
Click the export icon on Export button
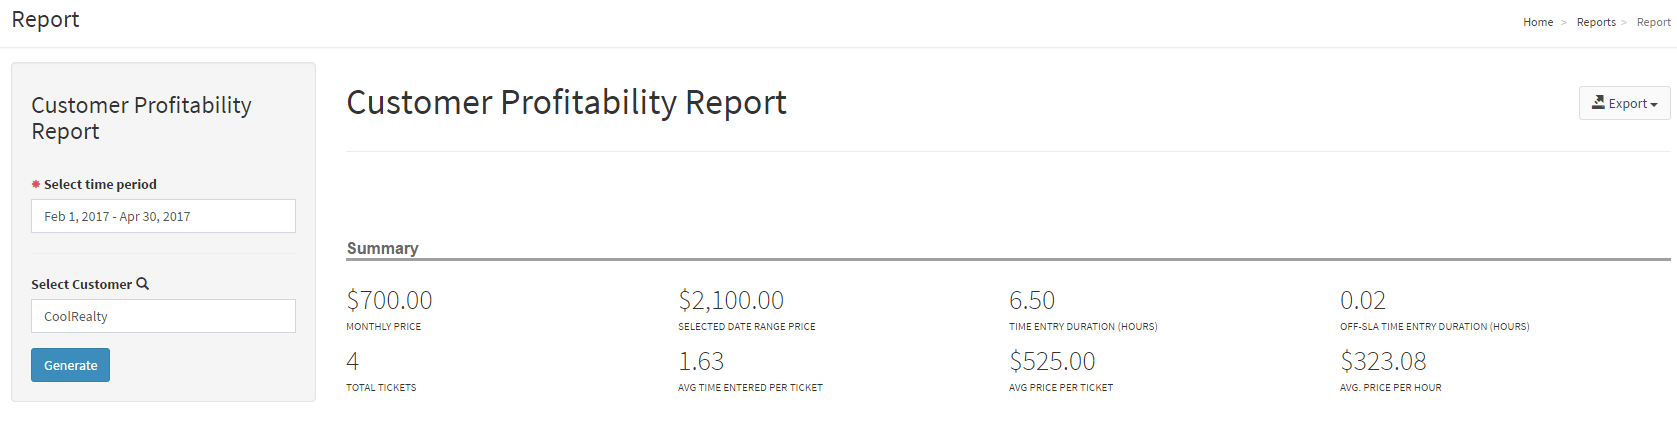1598,102
